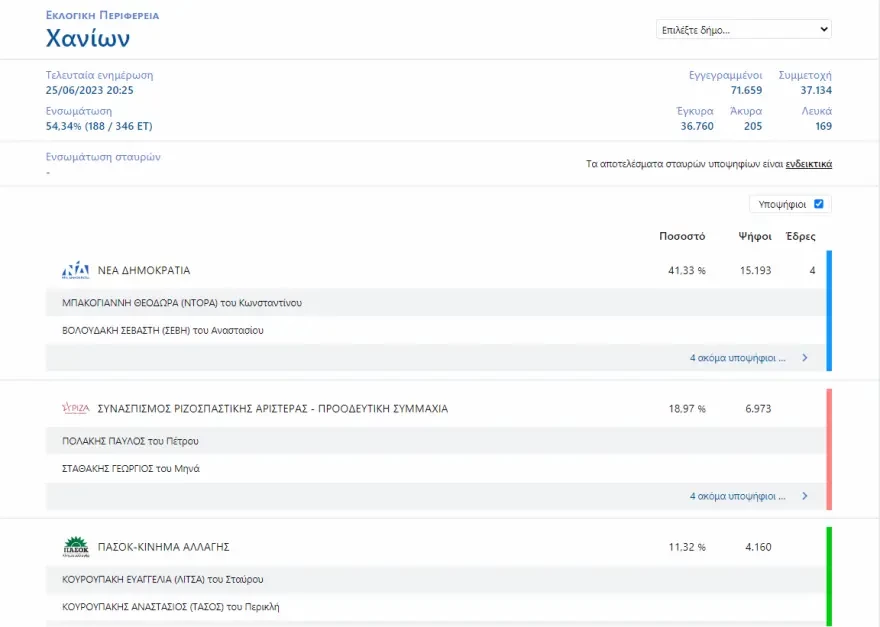Screen dimensions: 880x627
Task: Click chevron arrow in ΣΥΡΙΖΑ candidates row
Action: pos(805,496)
